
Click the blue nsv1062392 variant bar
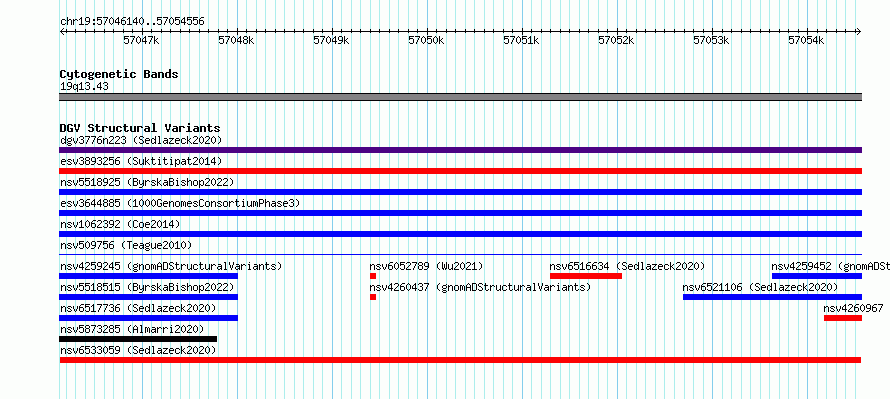460,234
